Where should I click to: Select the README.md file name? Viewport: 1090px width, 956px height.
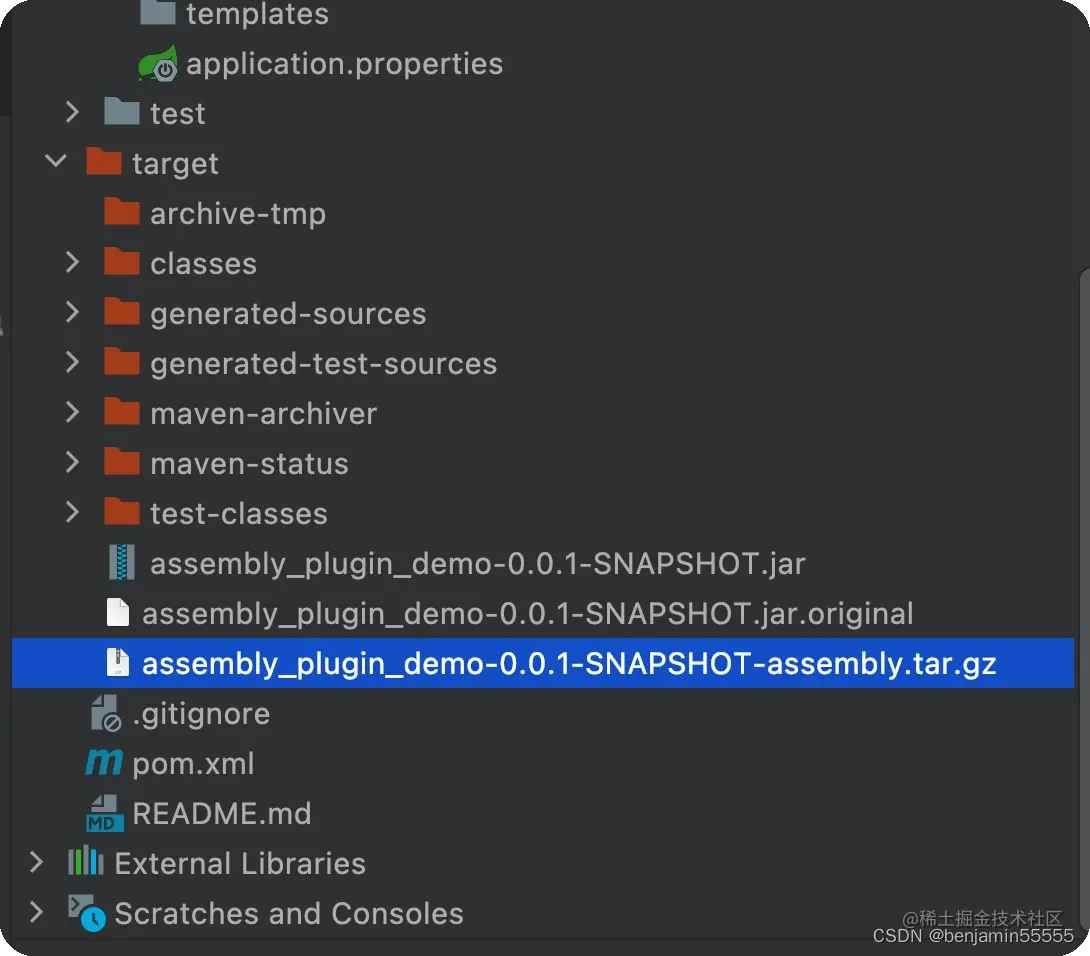click(222, 814)
